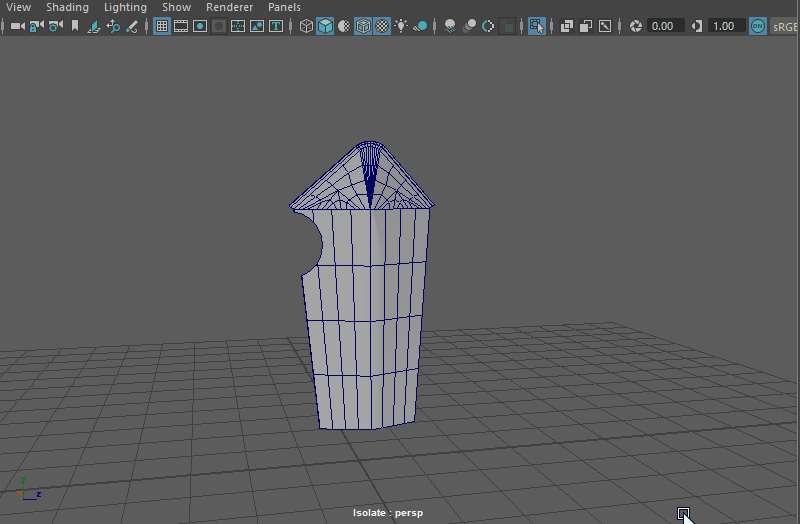
Task: Toggle XRay Active Components icon
Action: pos(586,26)
